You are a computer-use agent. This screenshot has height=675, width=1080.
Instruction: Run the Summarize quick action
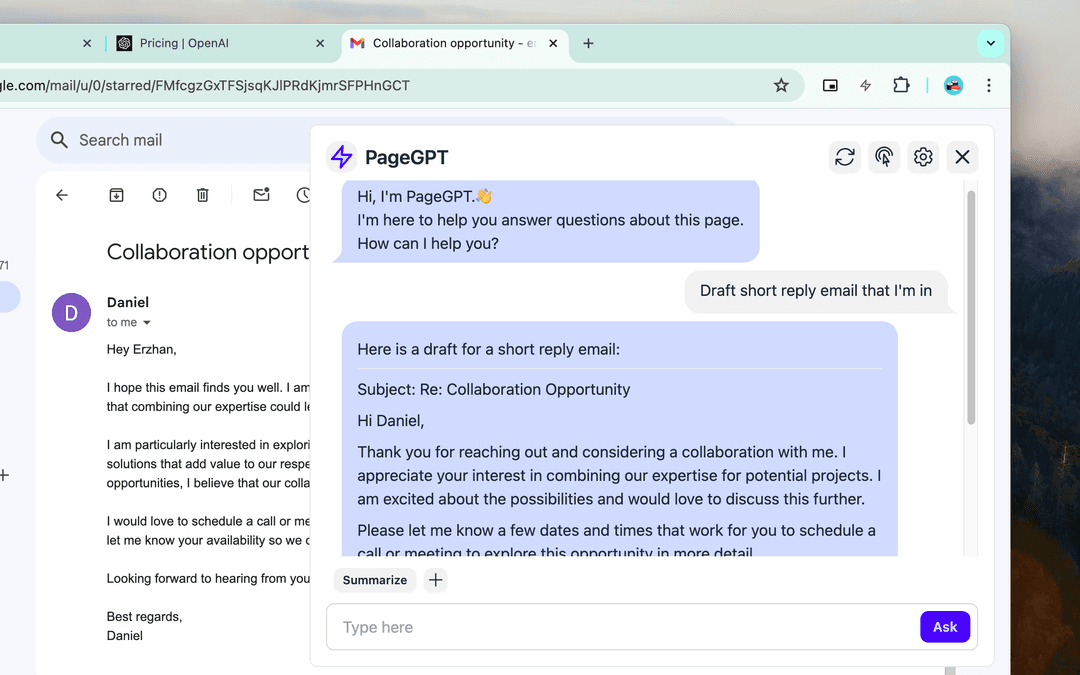pos(375,580)
